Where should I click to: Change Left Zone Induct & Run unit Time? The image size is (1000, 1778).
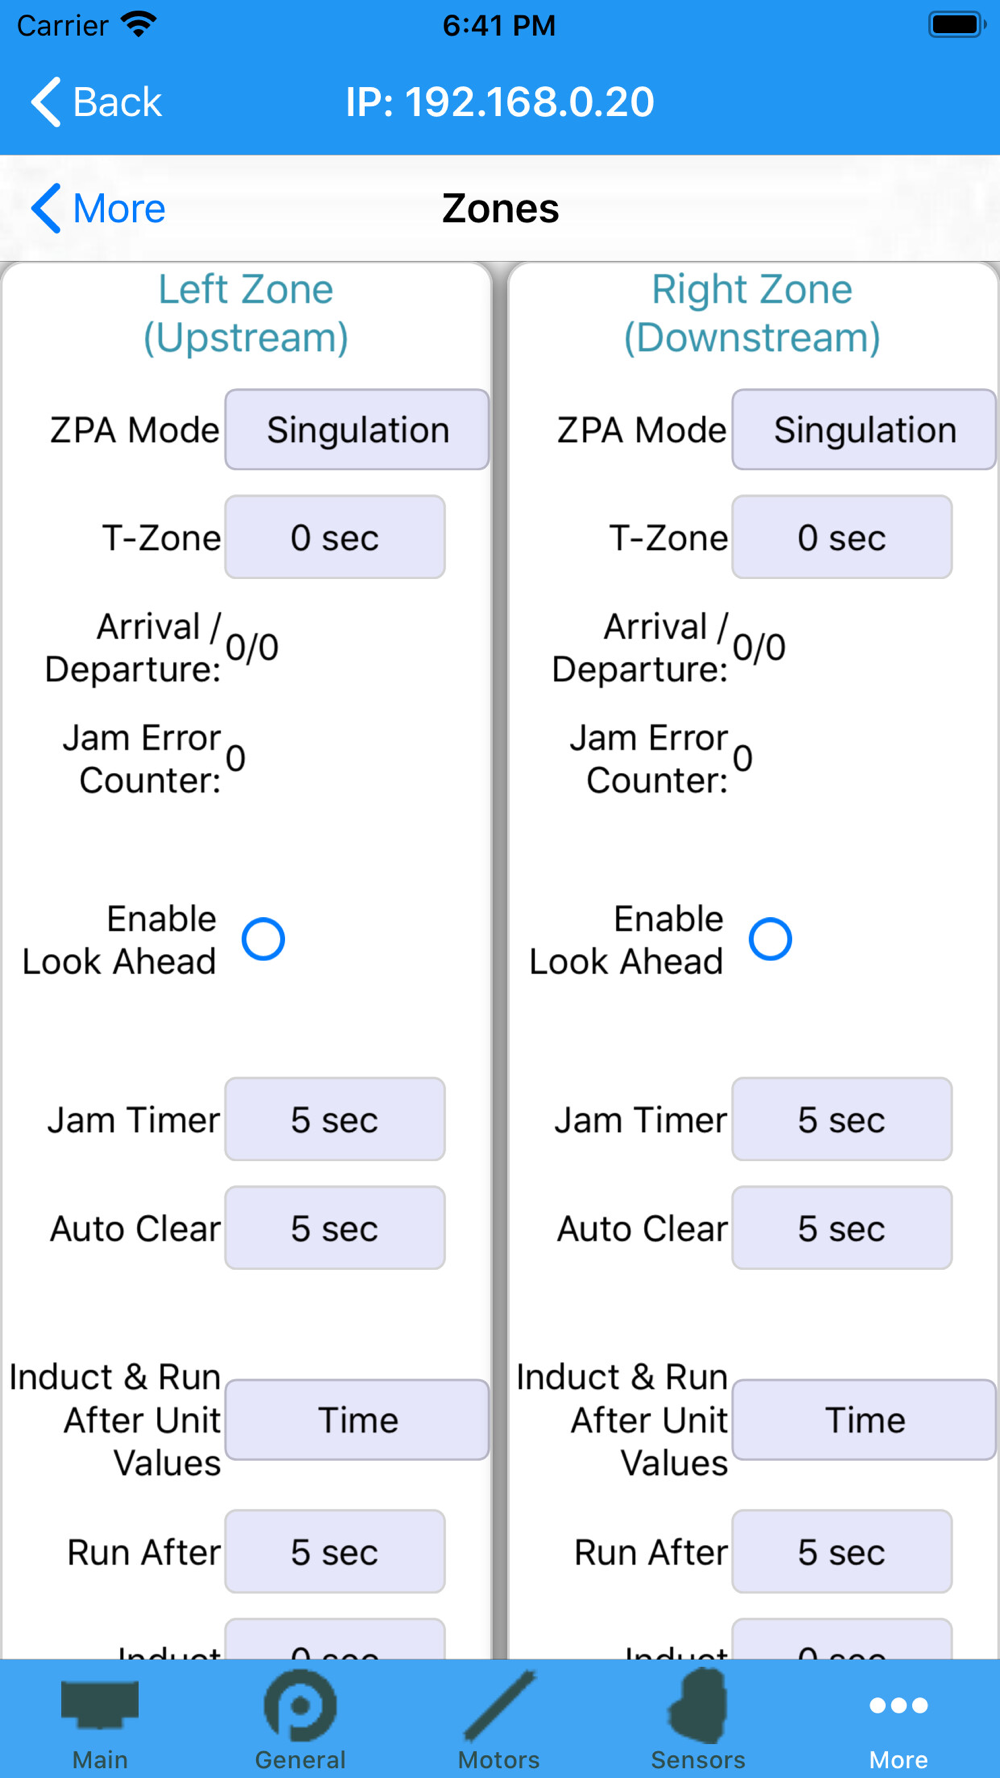(x=357, y=1420)
